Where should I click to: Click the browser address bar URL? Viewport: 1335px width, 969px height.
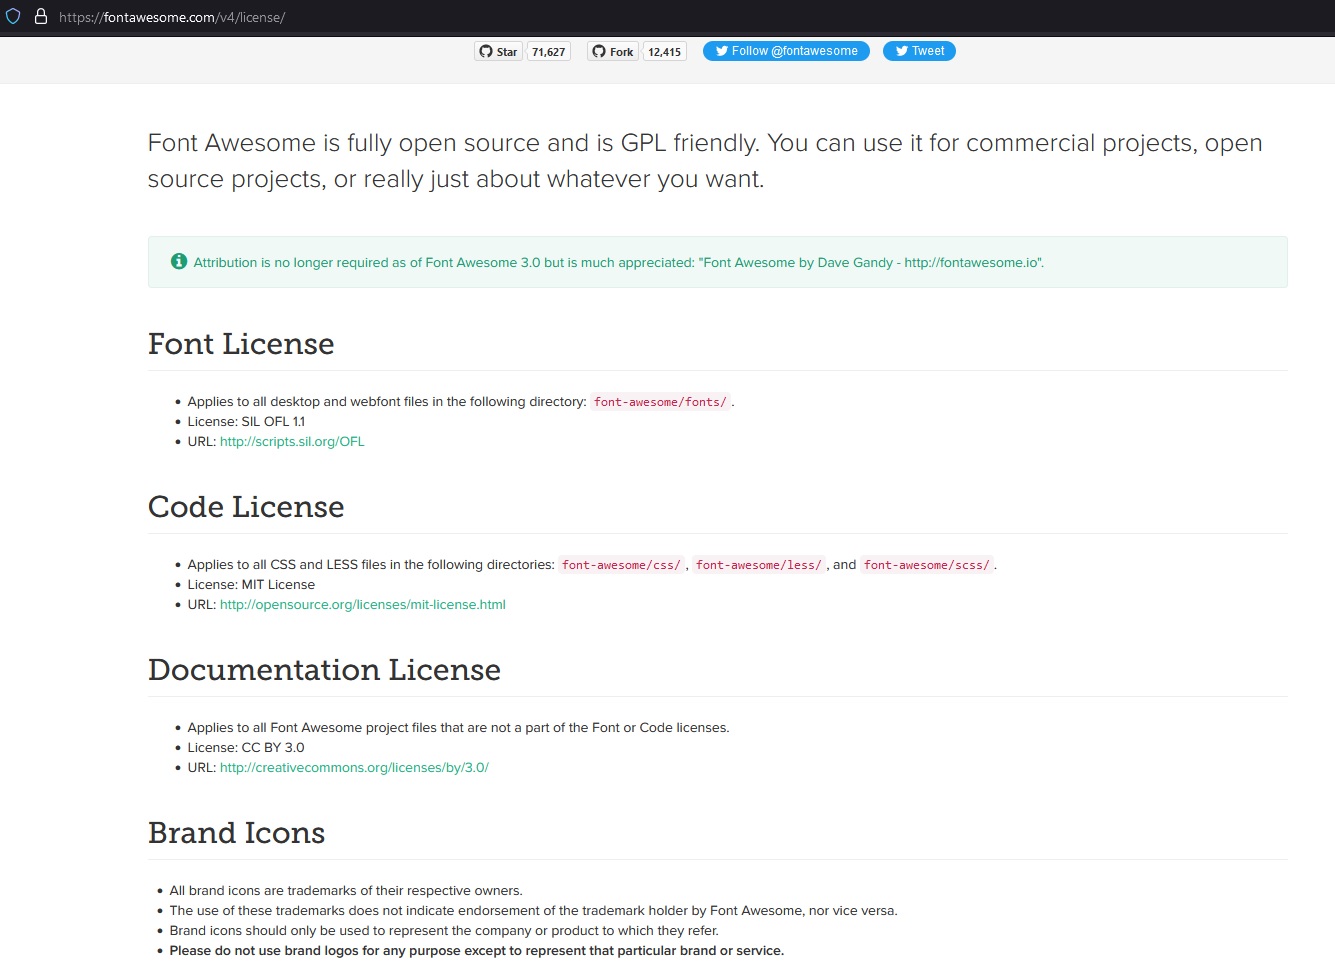point(172,17)
